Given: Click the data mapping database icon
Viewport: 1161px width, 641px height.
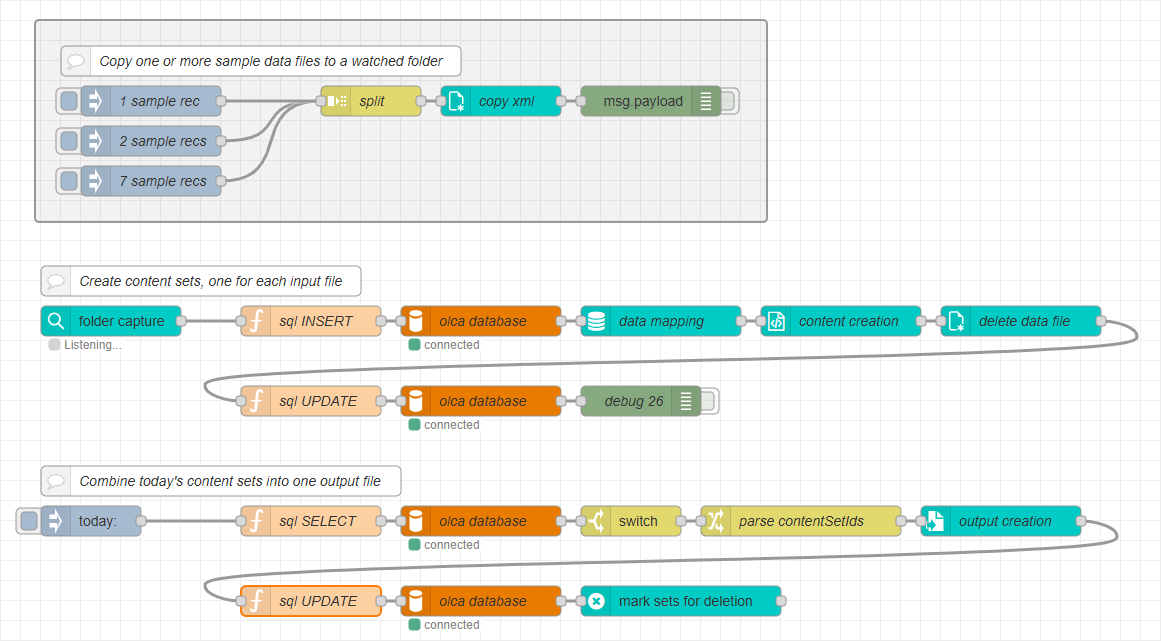Looking at the screenshot, I should point(596,321).
